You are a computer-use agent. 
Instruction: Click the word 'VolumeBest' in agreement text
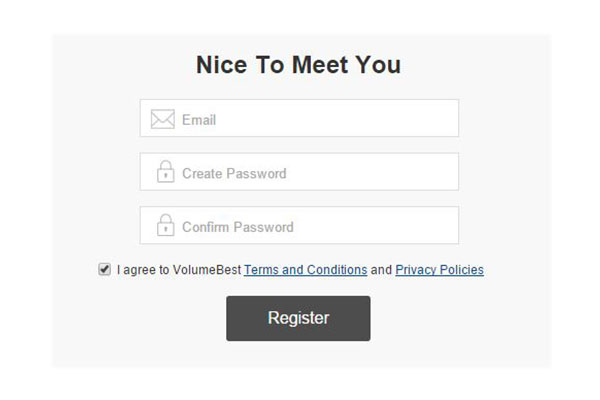(207, 270)
